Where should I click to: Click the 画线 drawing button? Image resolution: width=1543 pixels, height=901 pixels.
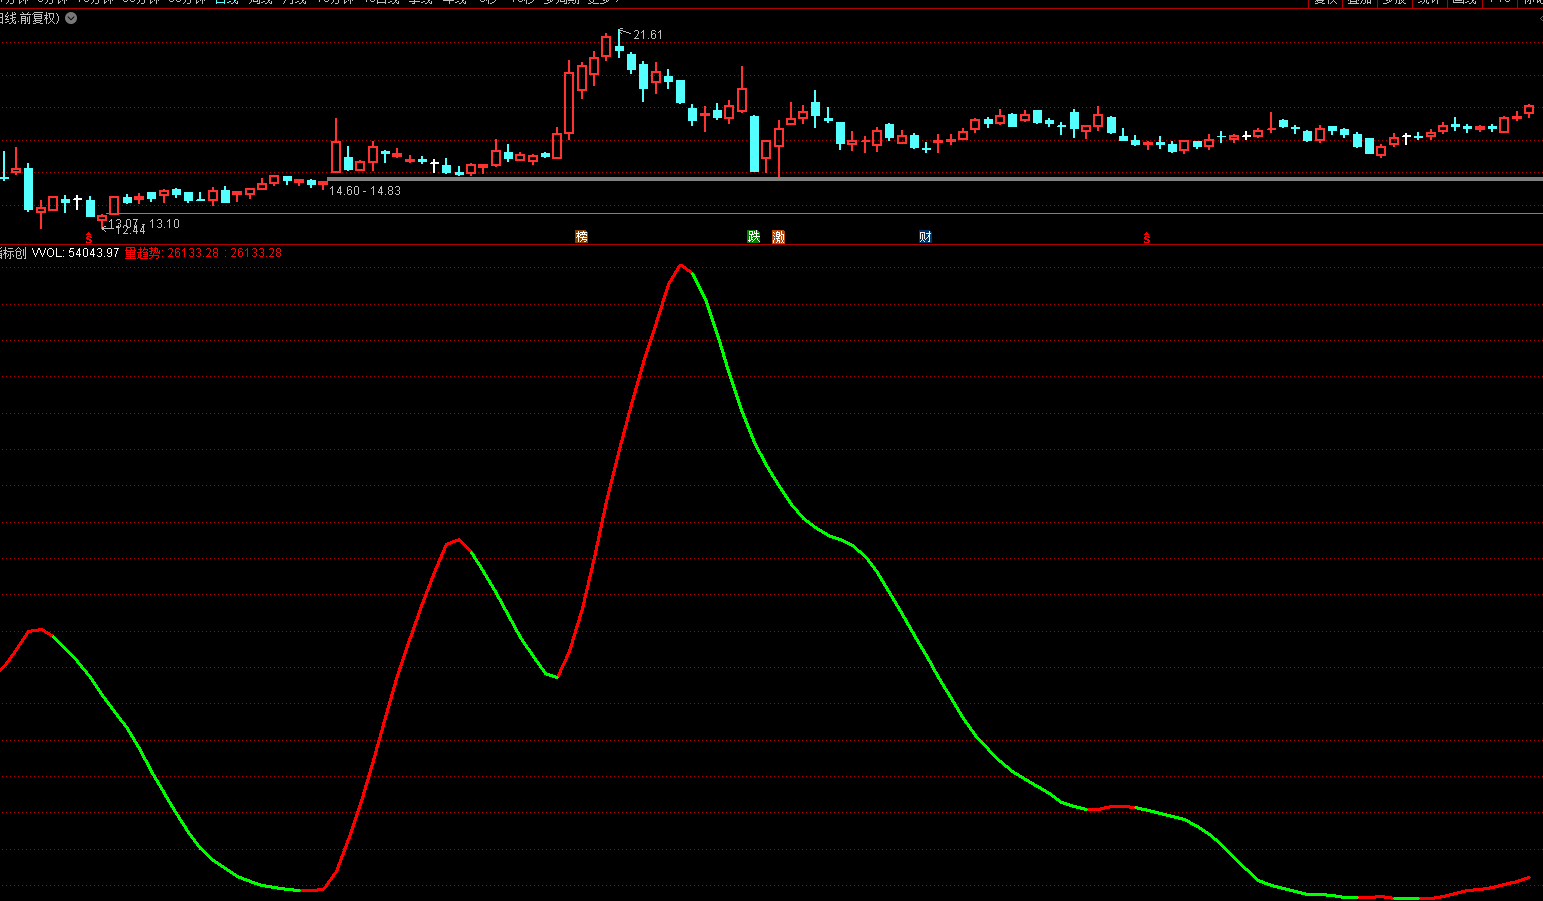(x=1464, y=2)
